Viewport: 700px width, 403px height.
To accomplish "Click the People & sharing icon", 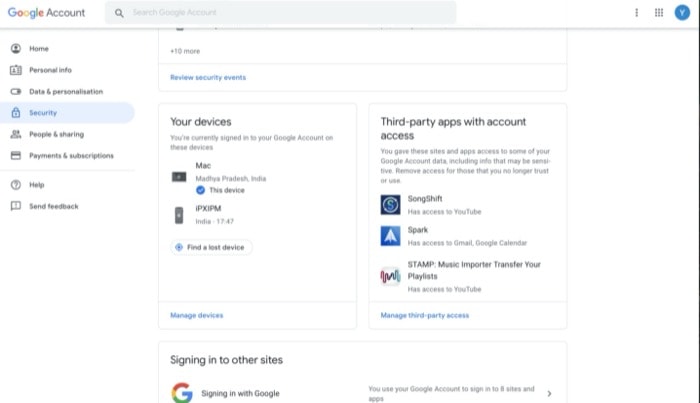I will [16, 134].
